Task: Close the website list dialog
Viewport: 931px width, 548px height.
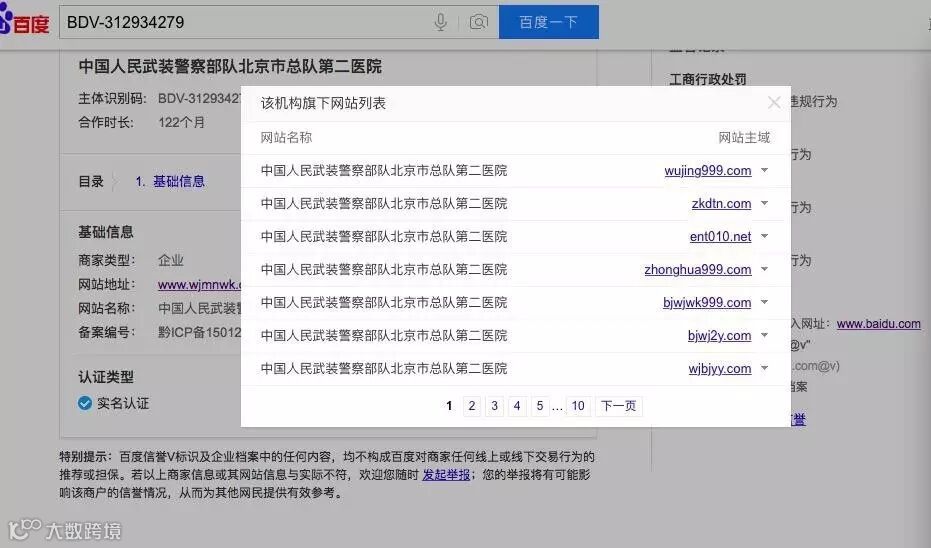Action: [x=774, y=103]
